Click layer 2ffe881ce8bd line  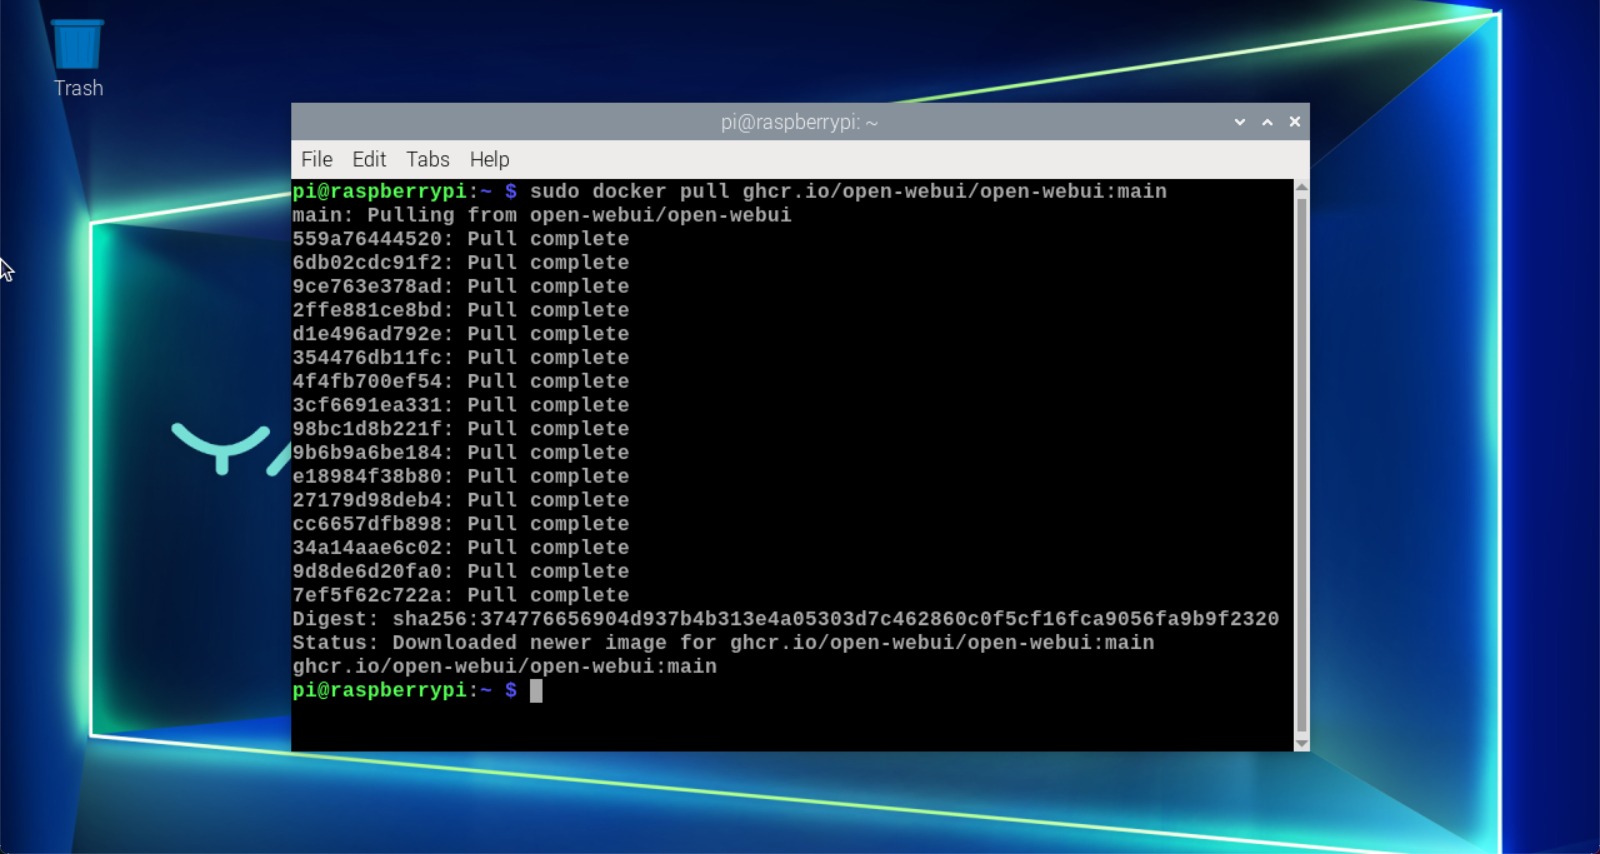pyautogui.click(x=461, y=310)
